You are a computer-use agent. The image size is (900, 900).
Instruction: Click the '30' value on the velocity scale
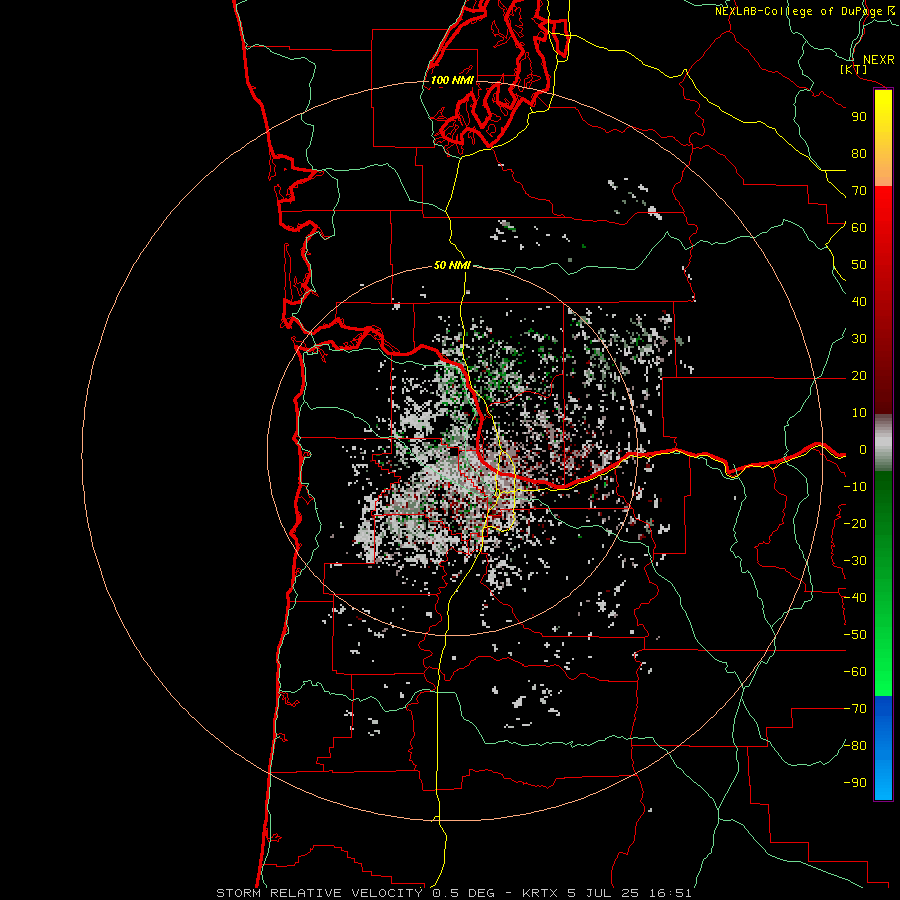point(859,339)
